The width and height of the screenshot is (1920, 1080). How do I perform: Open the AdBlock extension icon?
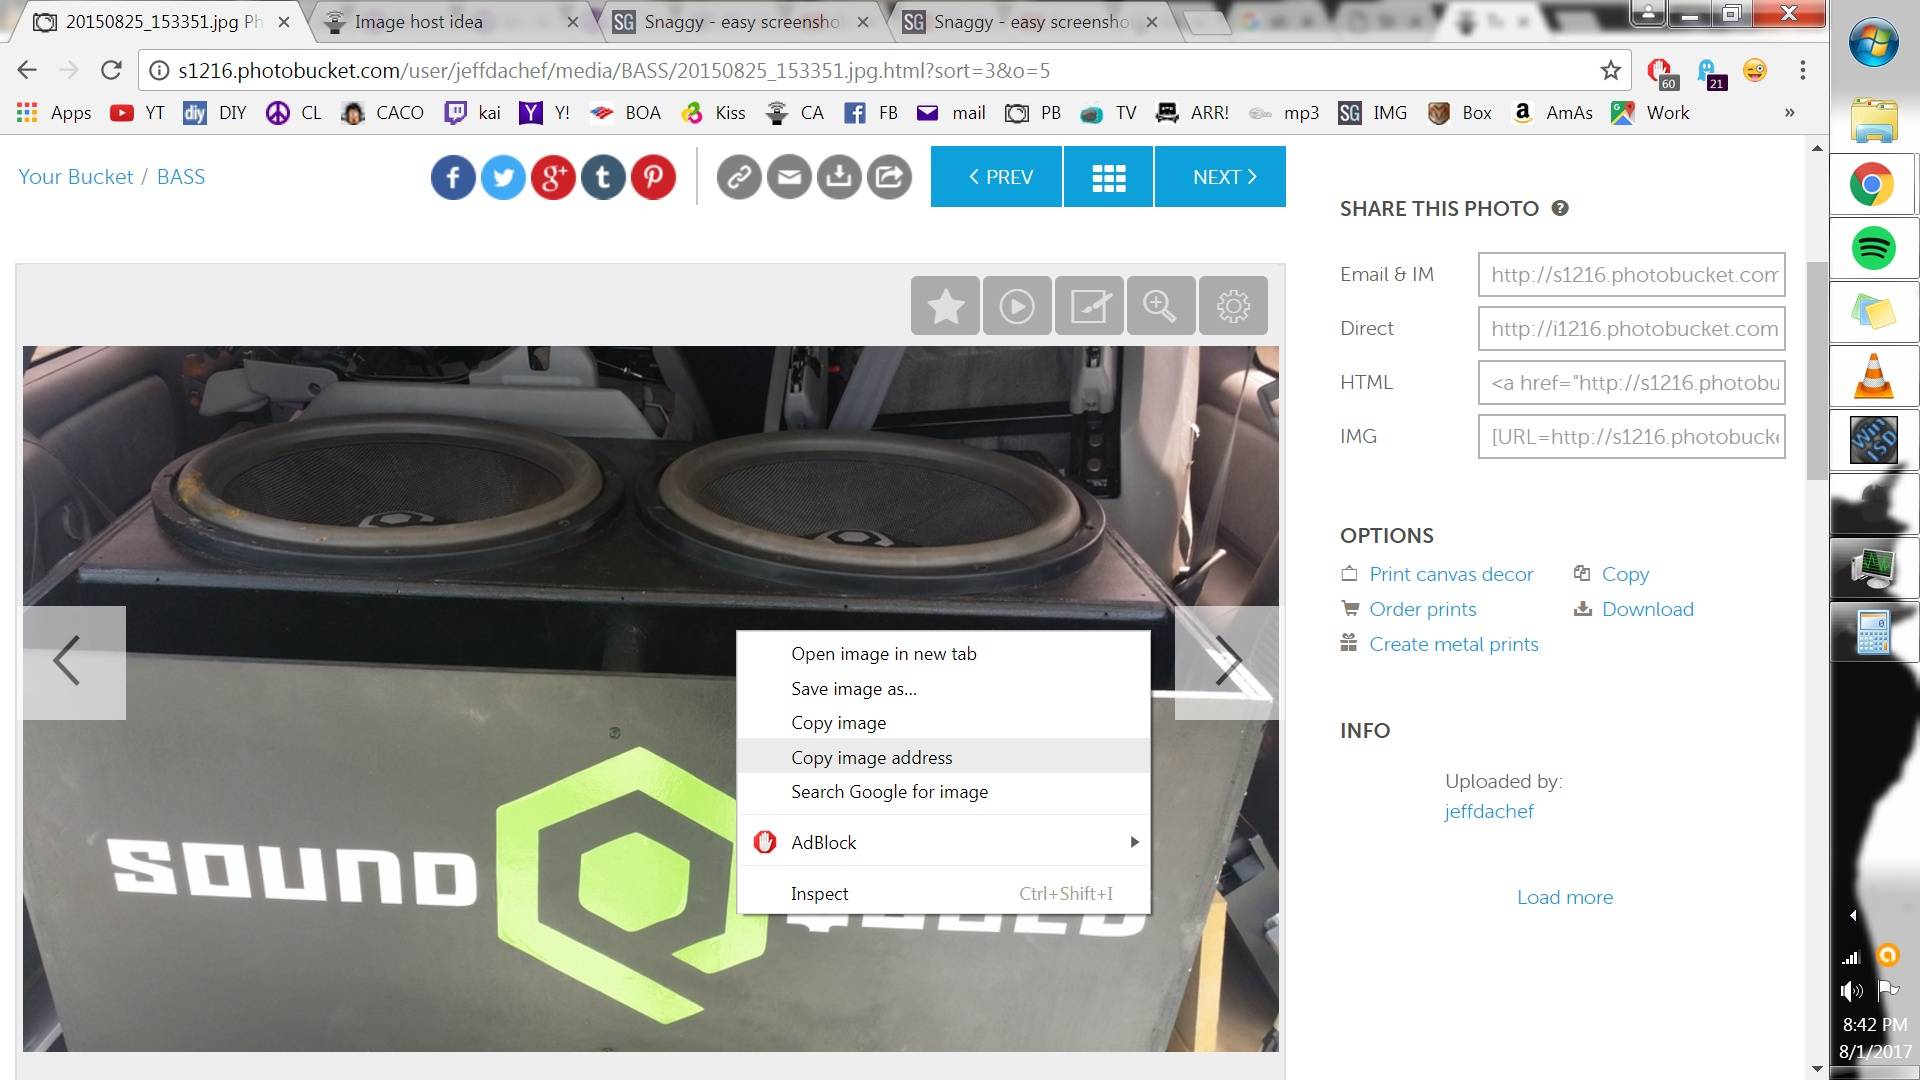pyautogui.click(x=1660, y=71)
